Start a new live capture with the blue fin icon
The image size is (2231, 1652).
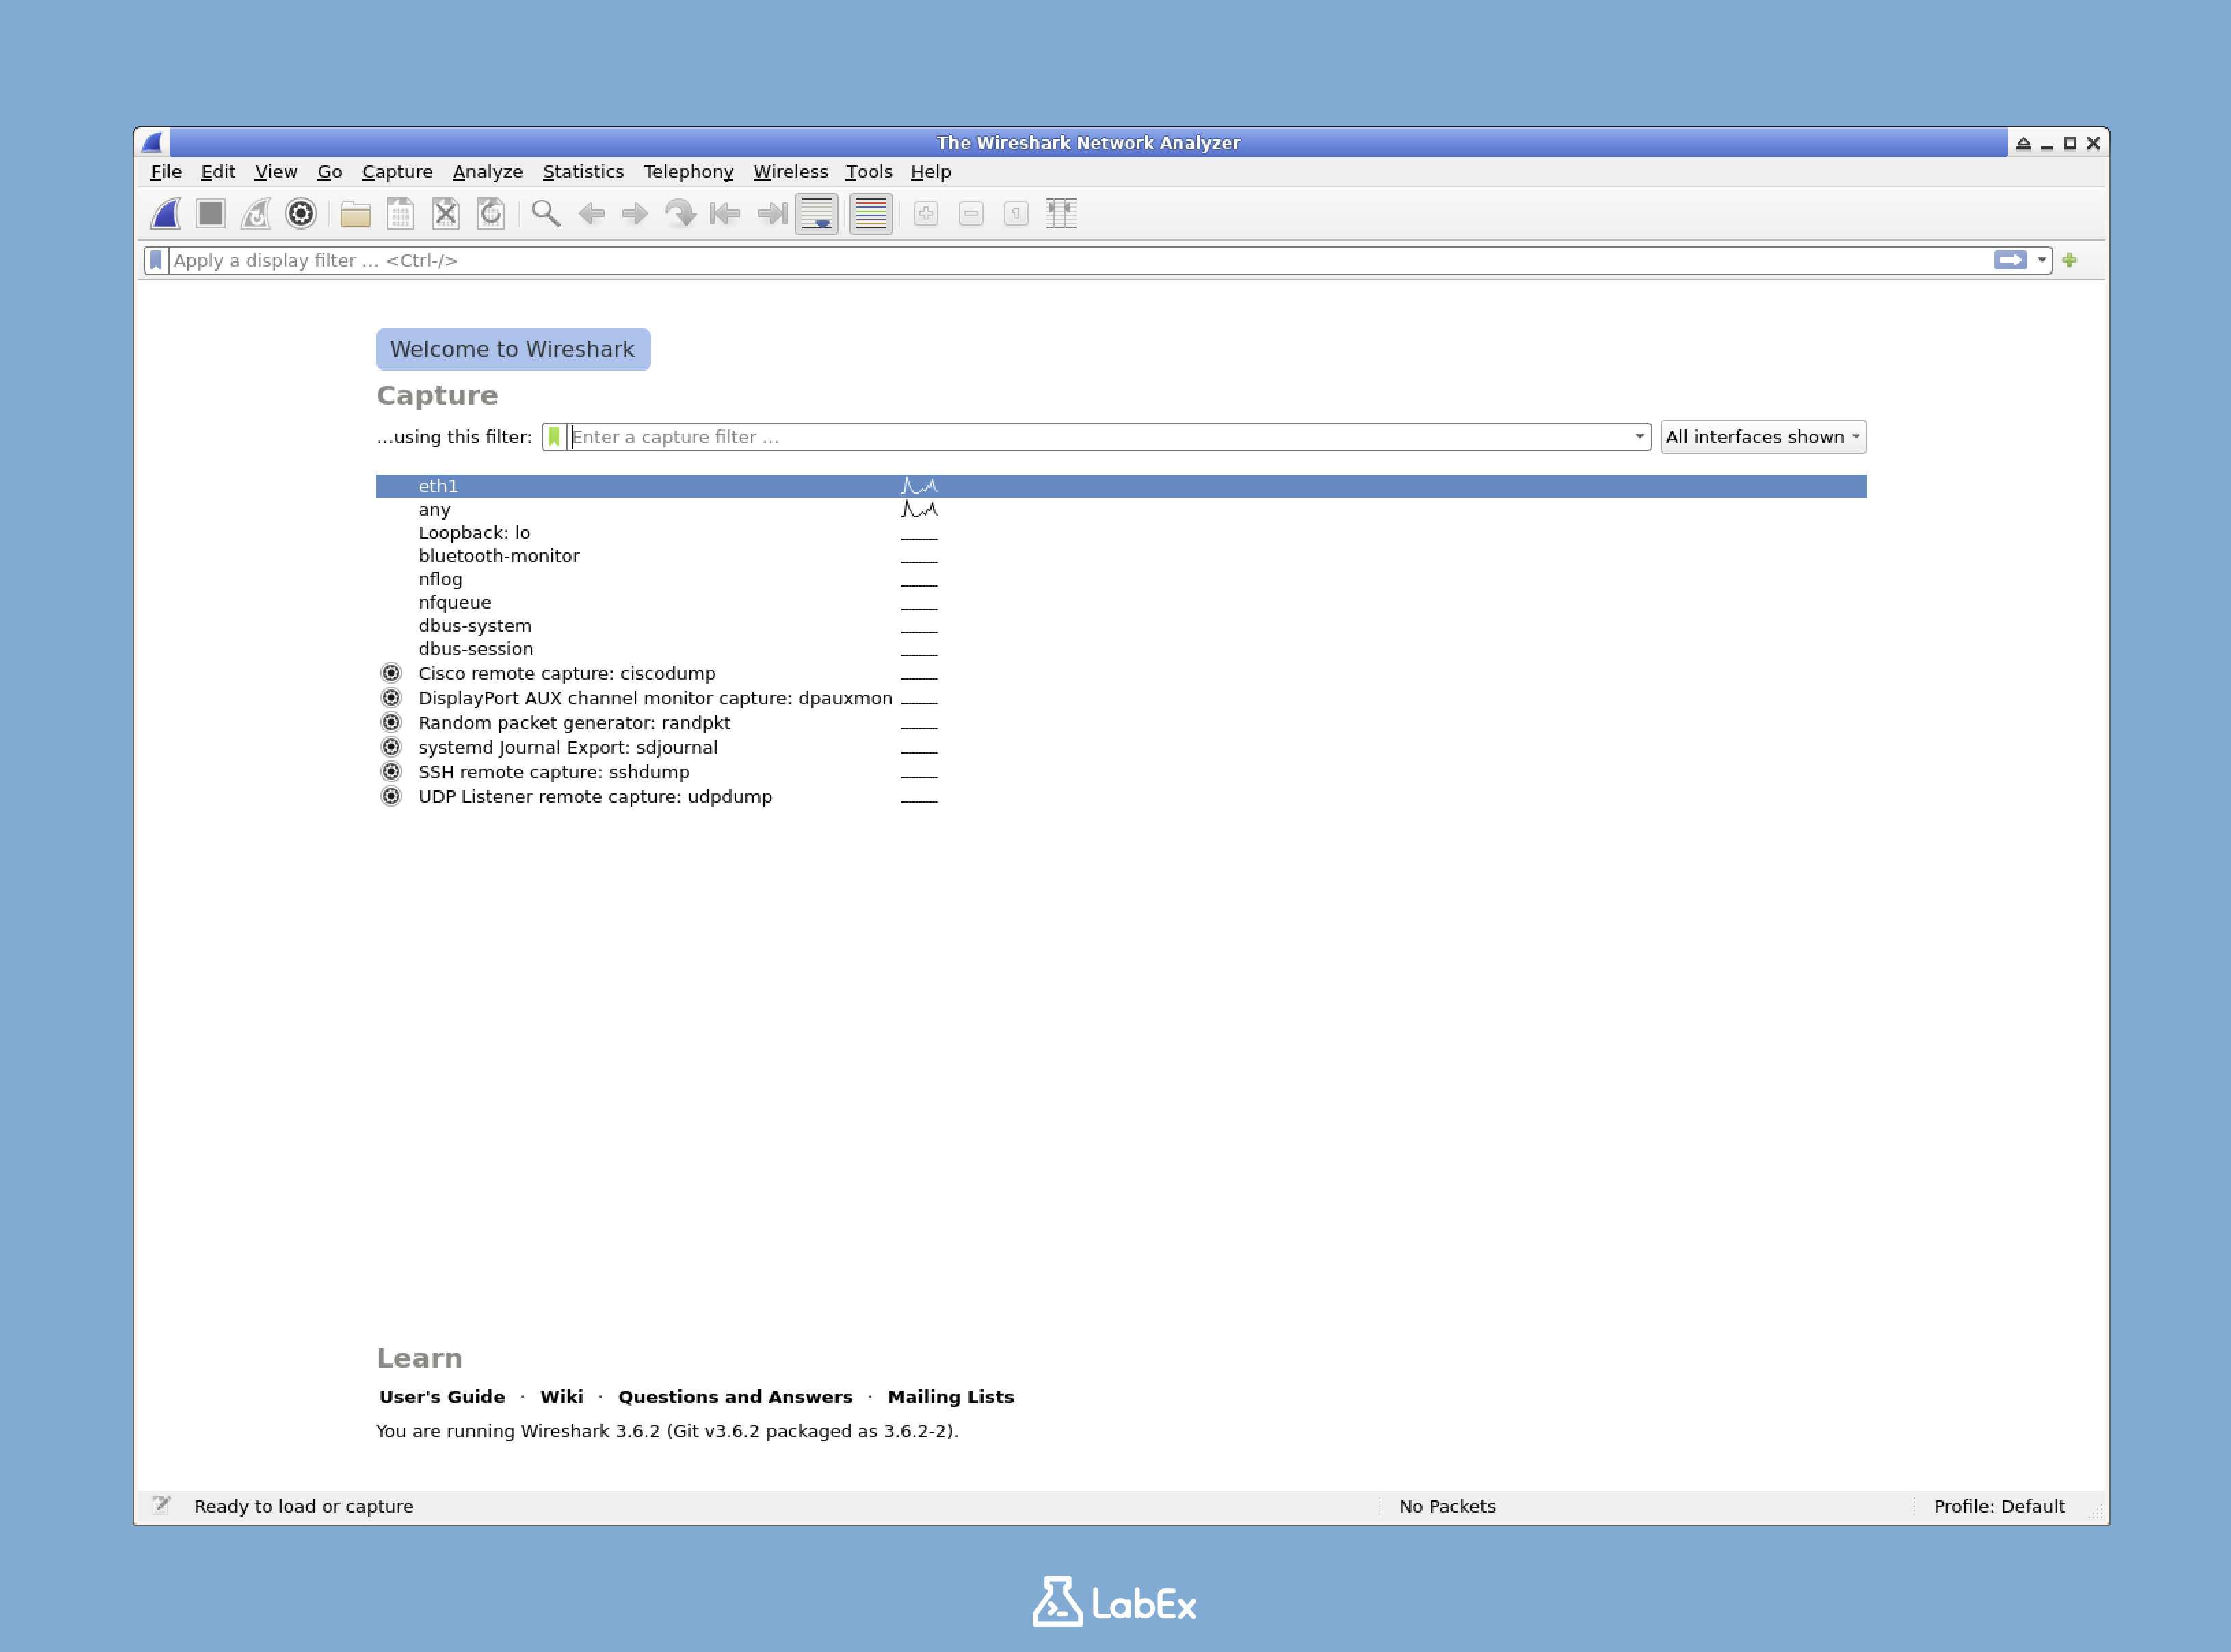pyautogui.click(x=165, y=213)
